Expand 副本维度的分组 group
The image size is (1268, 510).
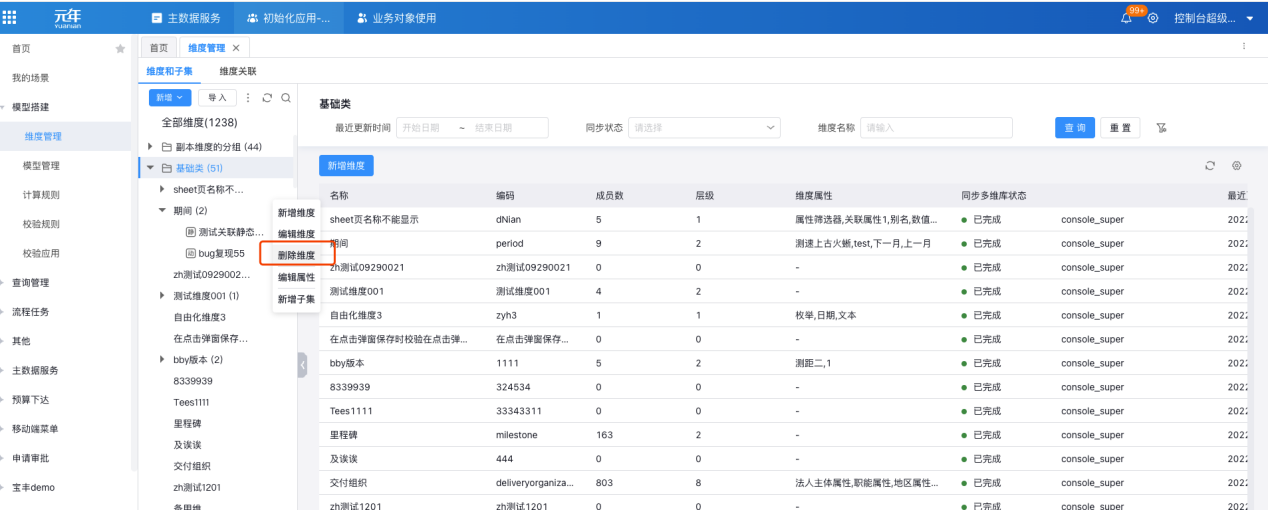[x=151, y=147]
